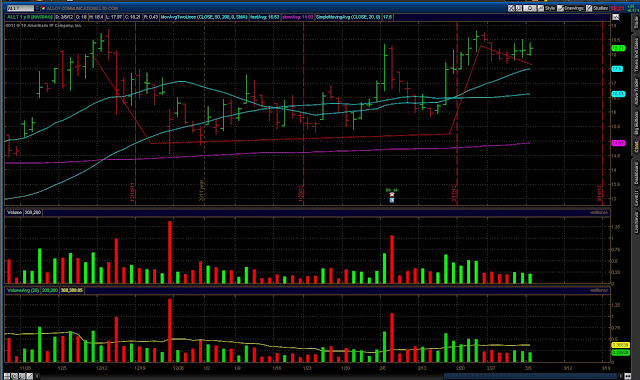This screenshot has height=380, width=640.
Task: Click the D daily timeframe button
Action: pos(530,8)
